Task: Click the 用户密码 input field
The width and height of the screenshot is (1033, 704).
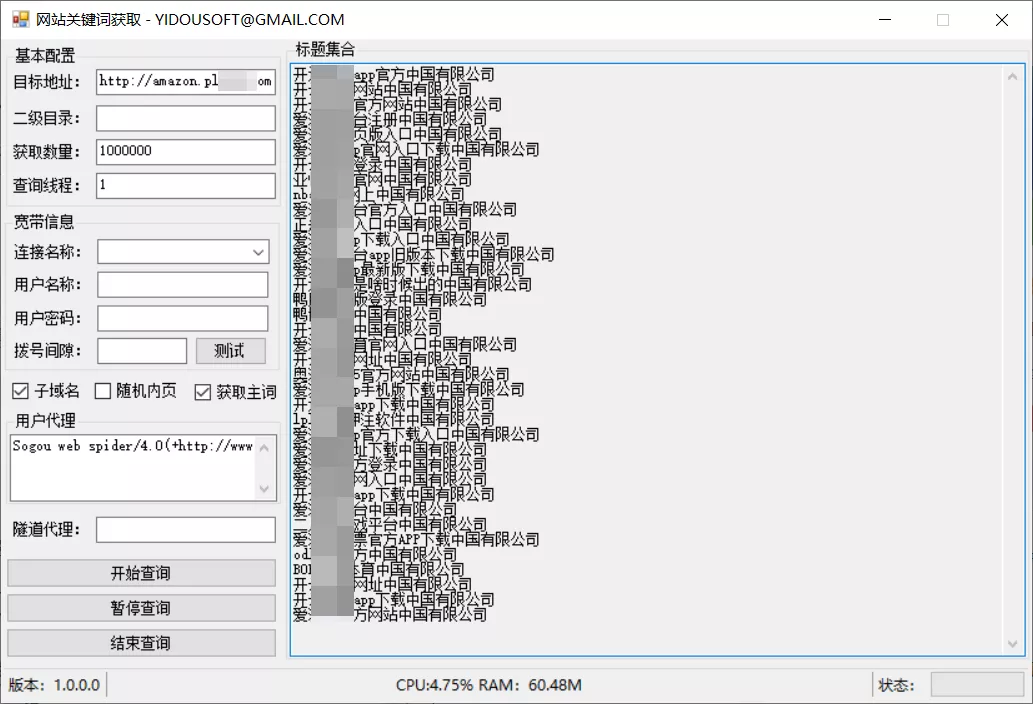Action: pyautogui.click(x=182, y=318)
